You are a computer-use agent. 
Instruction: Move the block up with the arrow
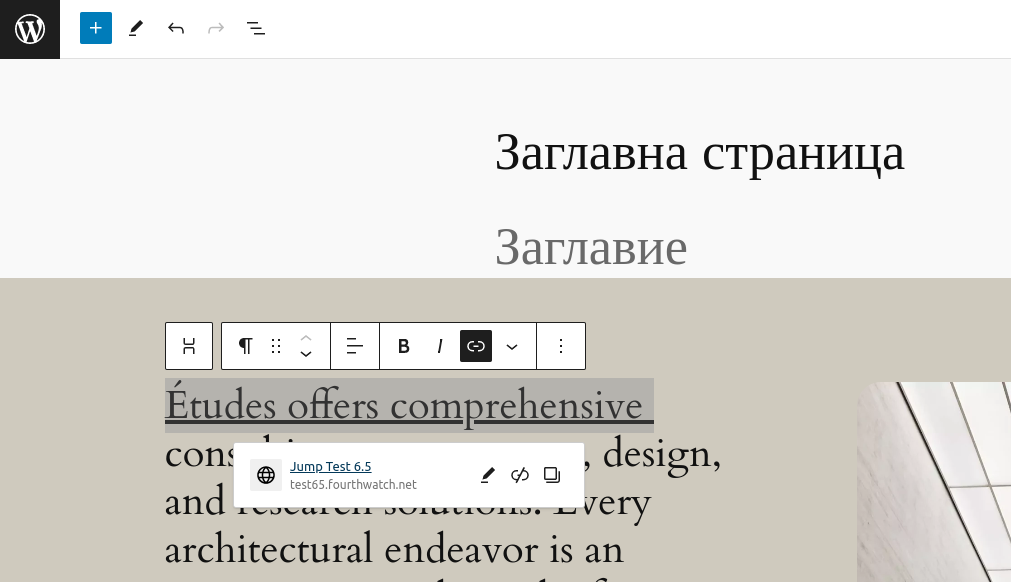306,337
